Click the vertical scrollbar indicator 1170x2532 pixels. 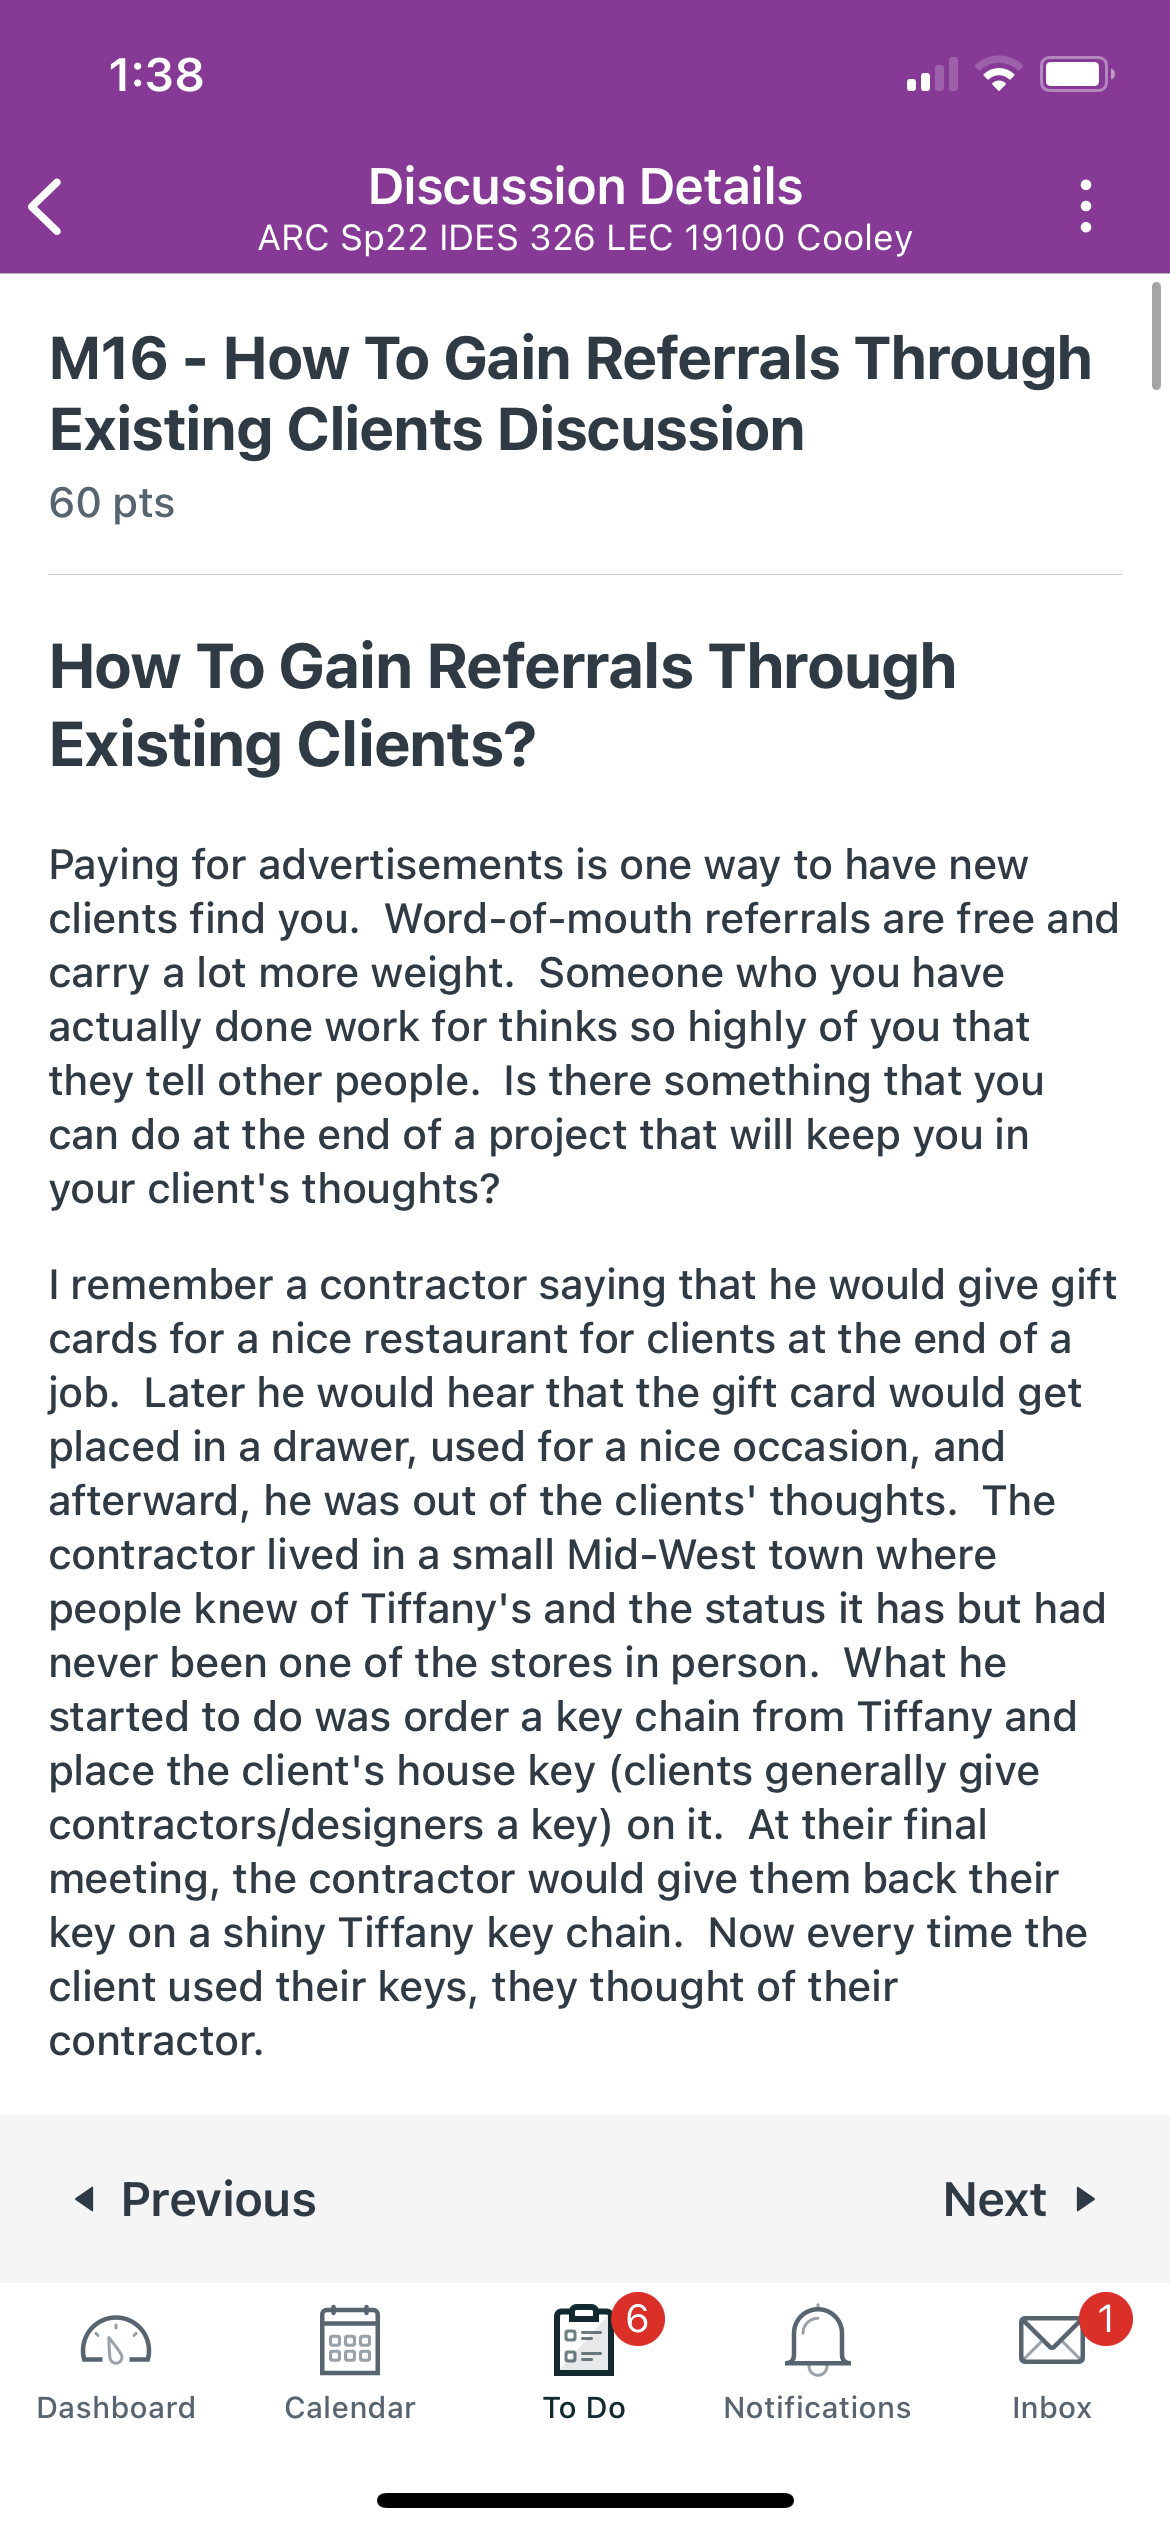[x=1156, y=336]
